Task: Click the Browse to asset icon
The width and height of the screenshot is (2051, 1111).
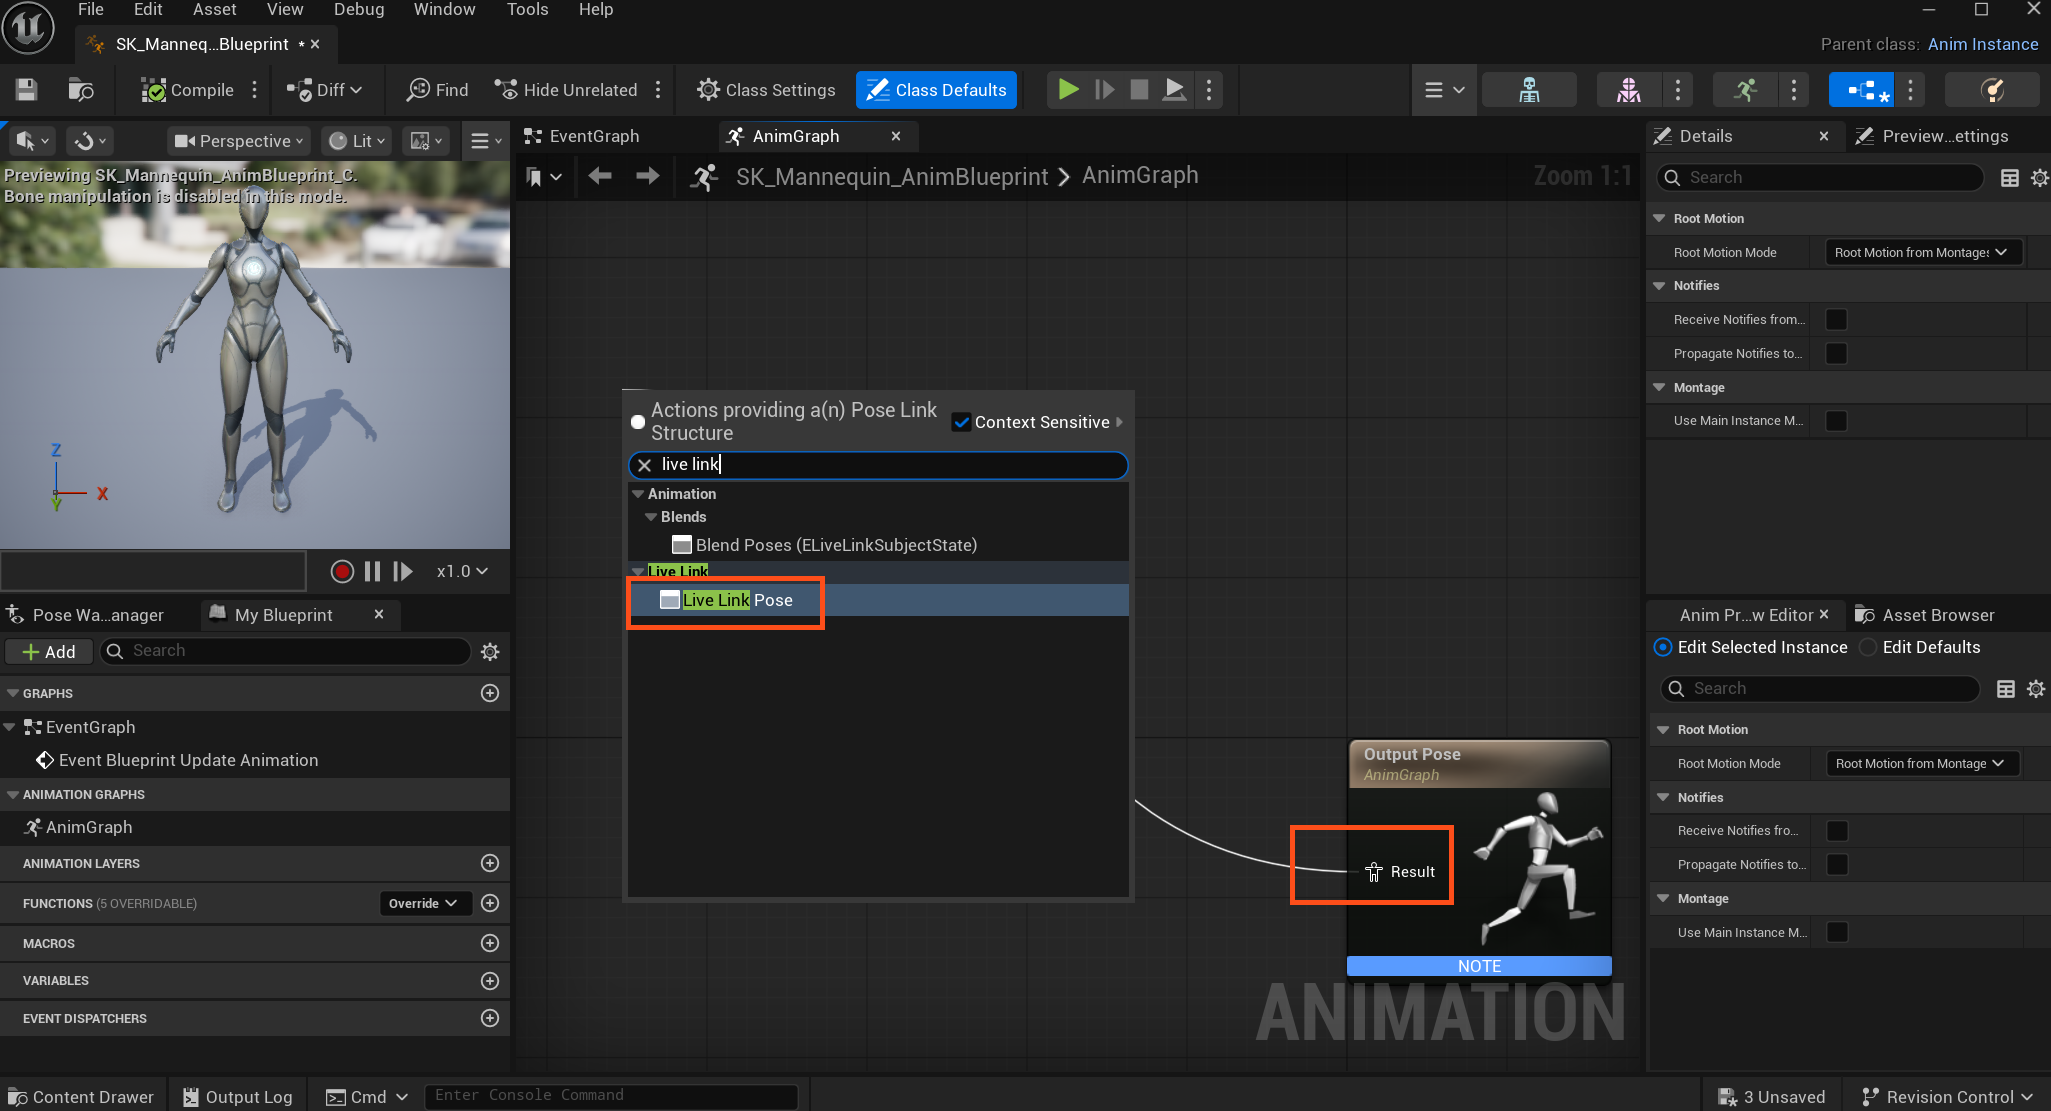Action: 81,90
